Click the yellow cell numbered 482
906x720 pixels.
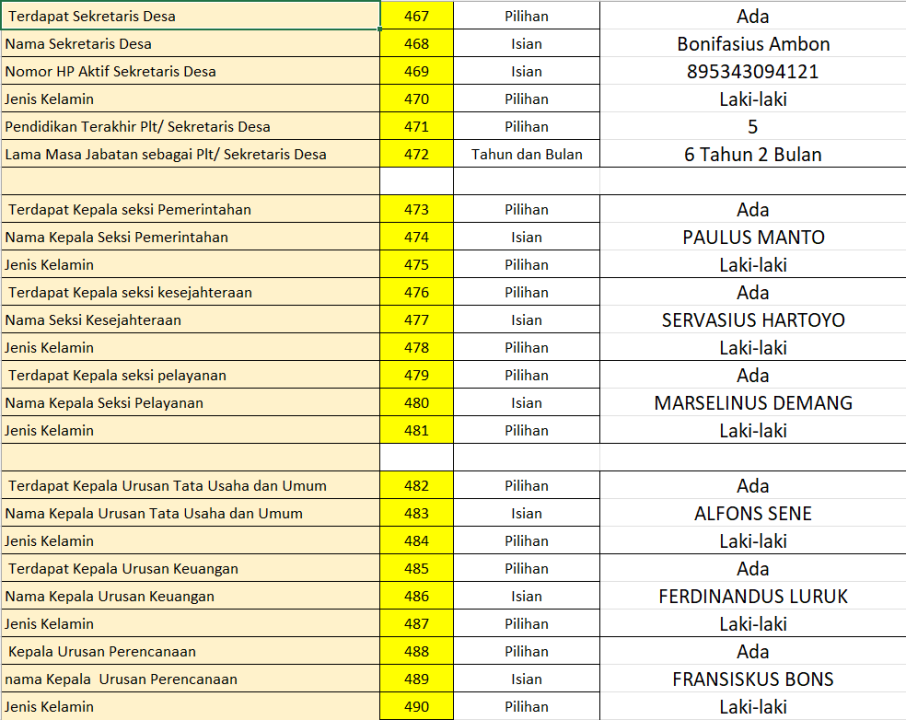coord(416,486)
